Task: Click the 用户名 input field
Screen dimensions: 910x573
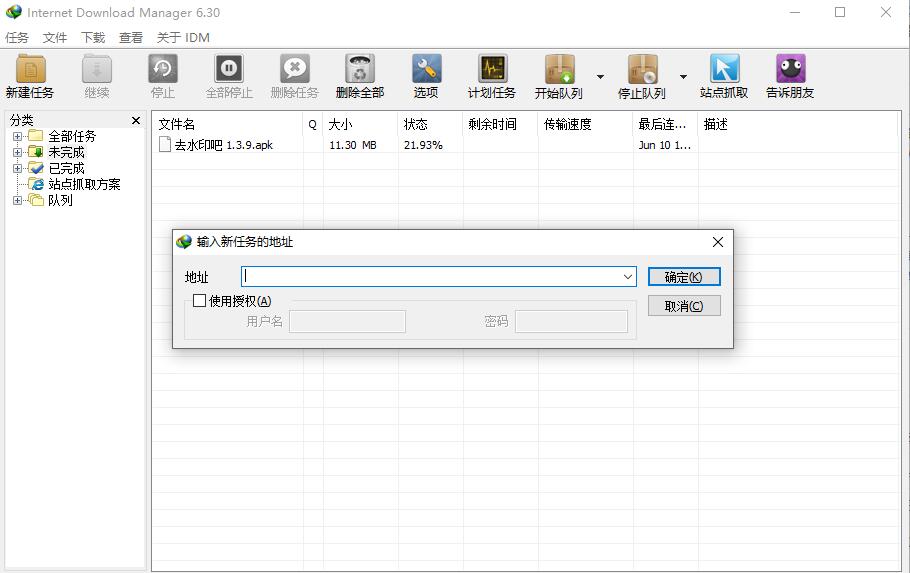Action: click(347, 322)
